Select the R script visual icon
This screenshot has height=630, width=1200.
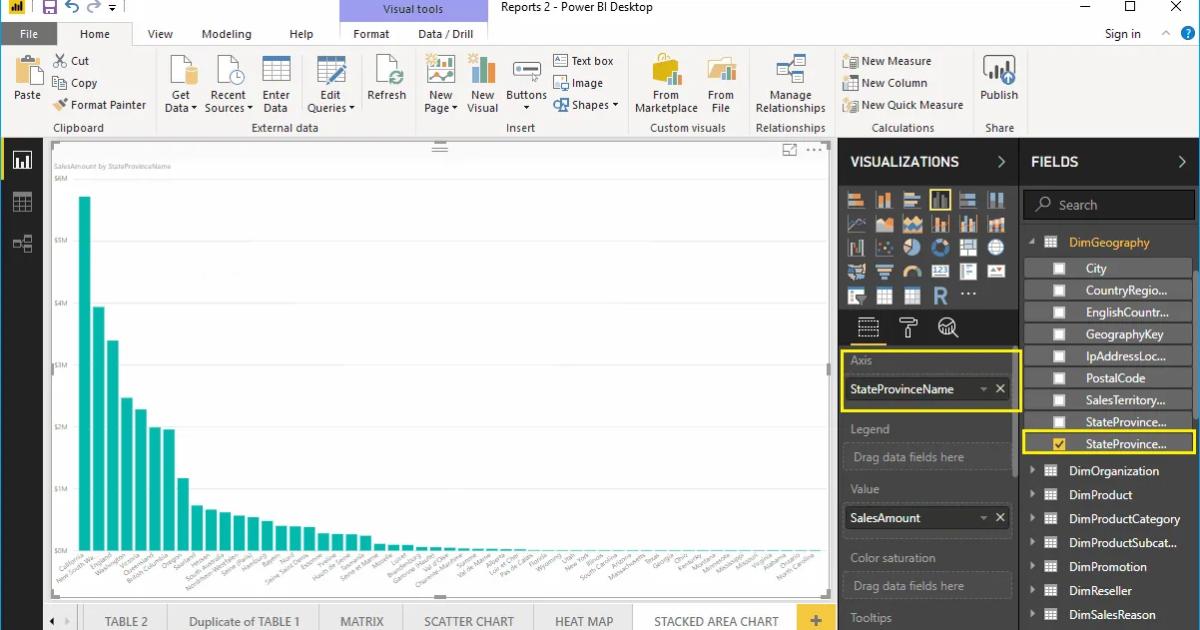(941, 293)
